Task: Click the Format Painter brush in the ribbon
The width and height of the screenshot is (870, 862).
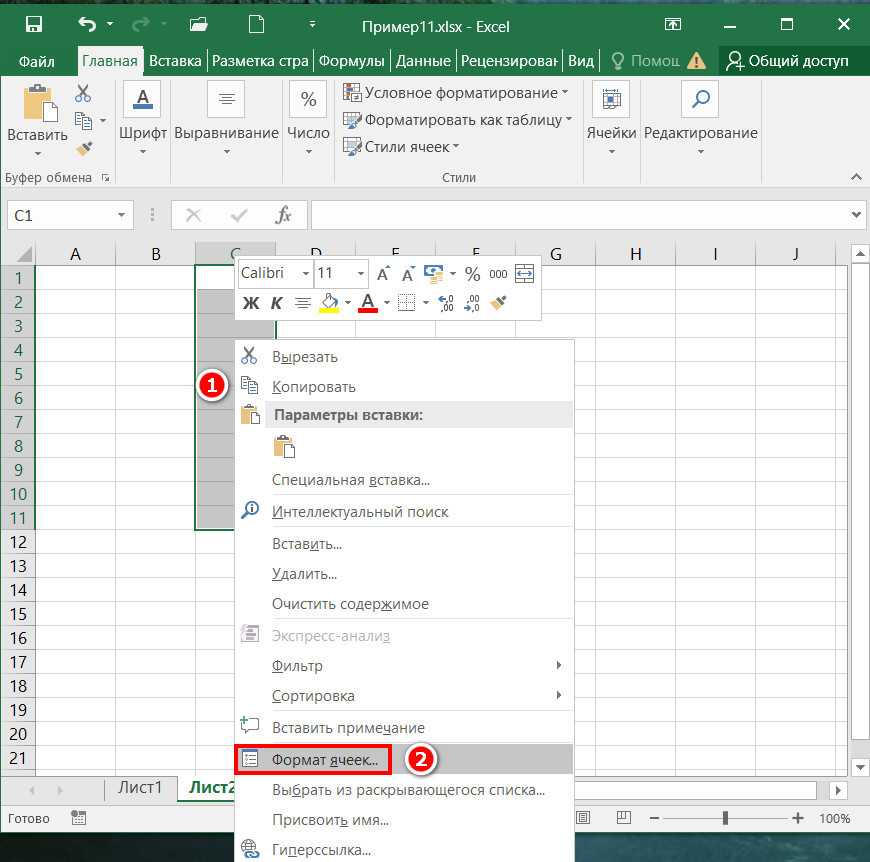Action: tap(84, 149)
